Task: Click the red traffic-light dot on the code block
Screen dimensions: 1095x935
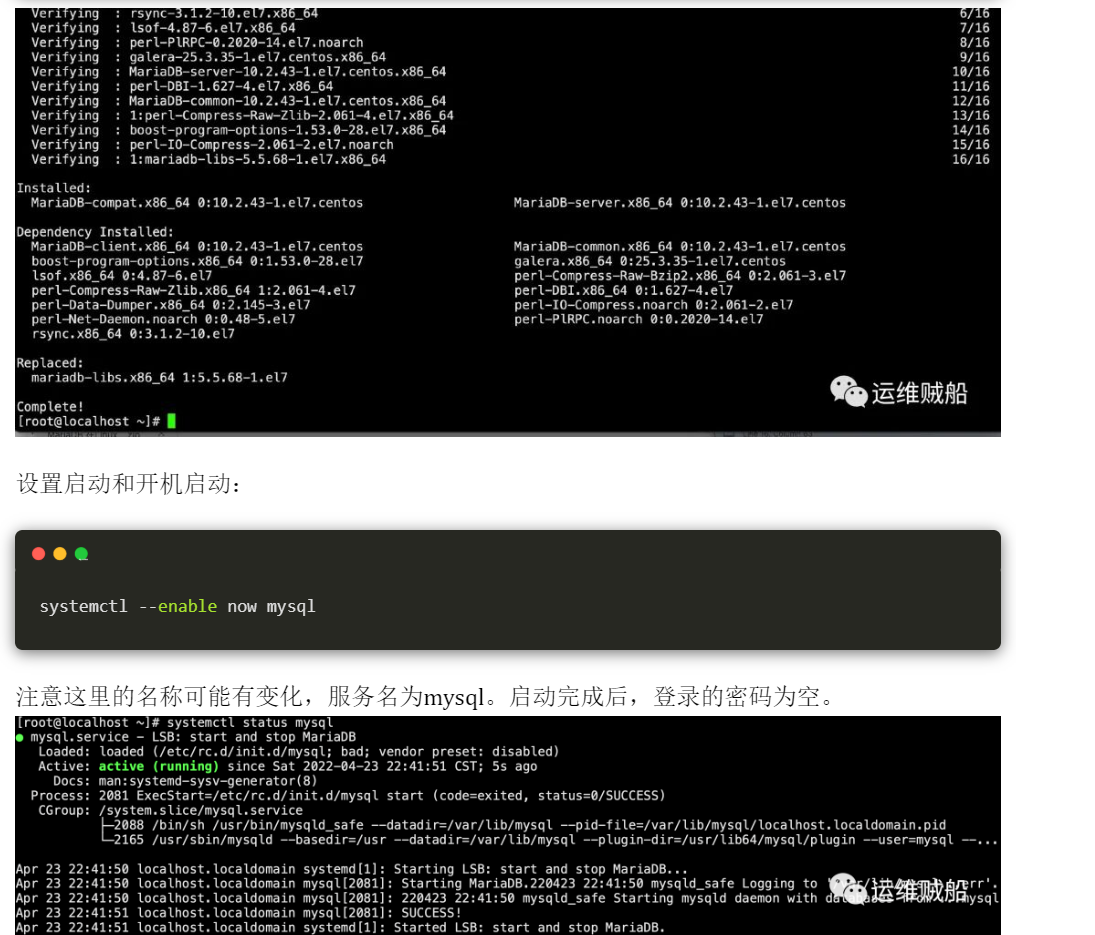Action: coord(39,553)
